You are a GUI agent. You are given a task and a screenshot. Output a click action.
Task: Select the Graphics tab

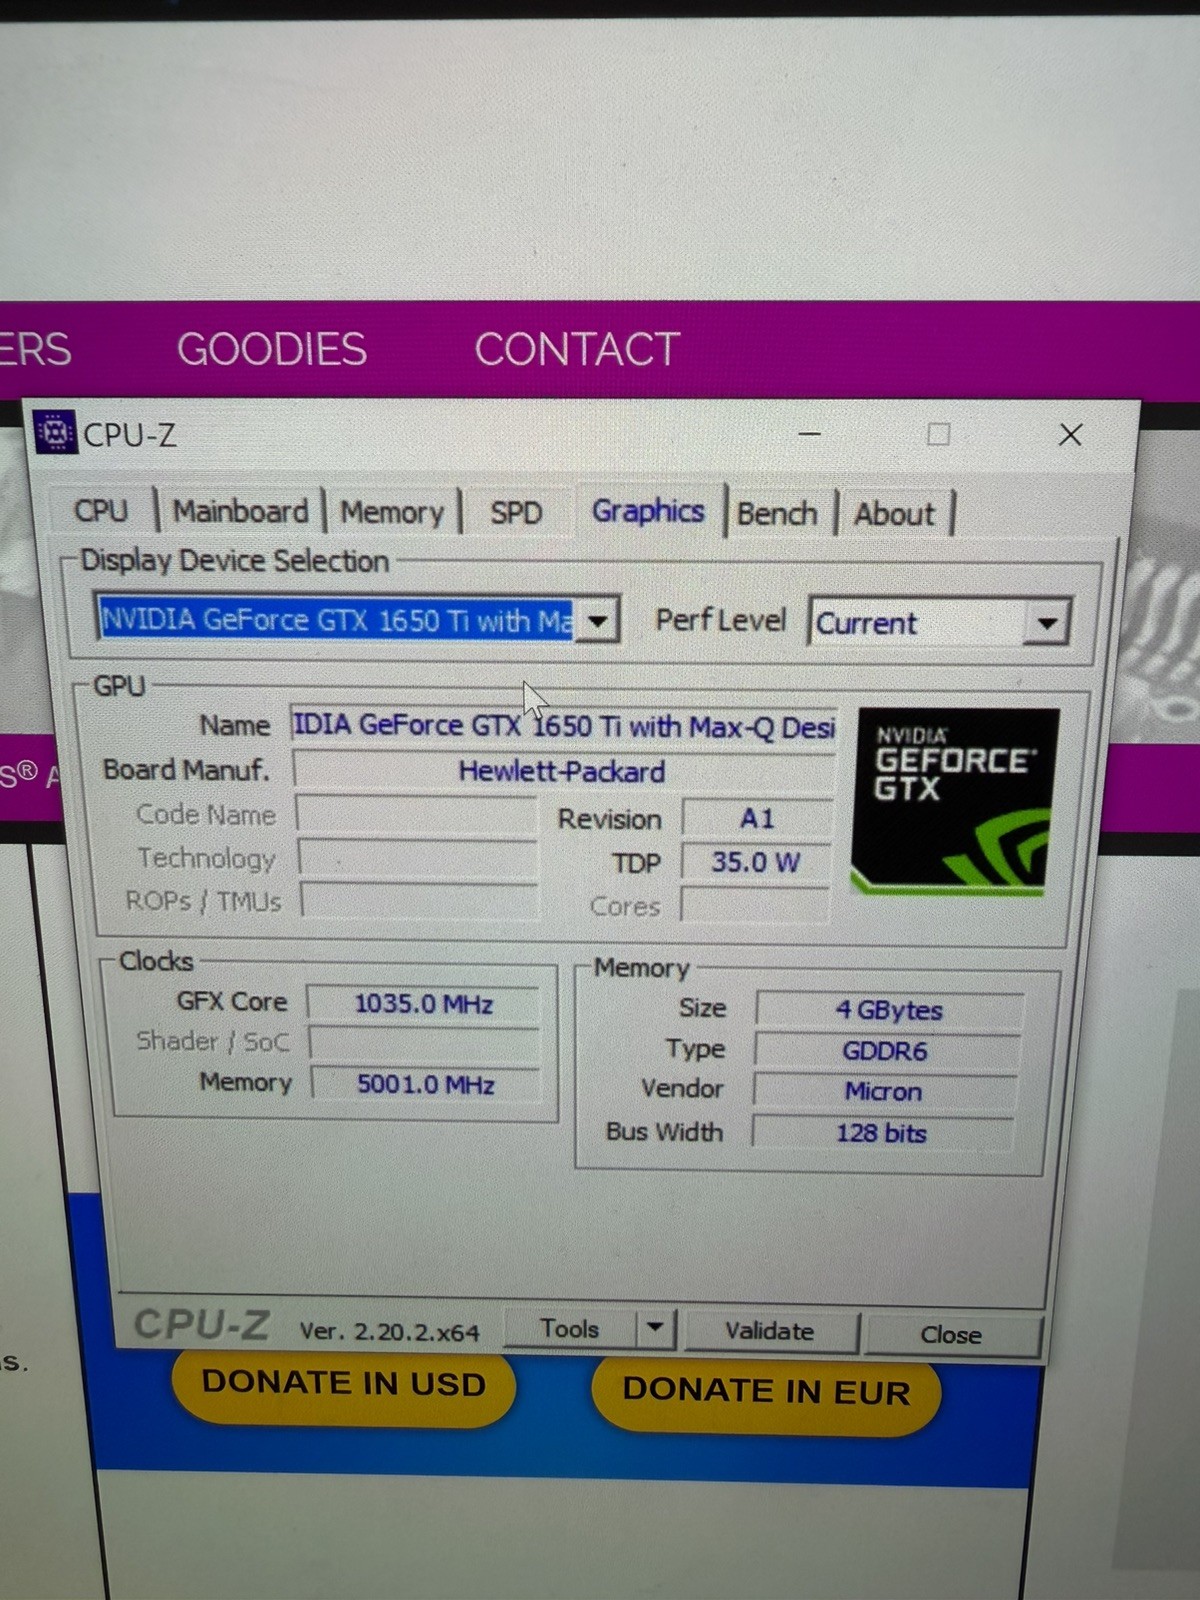coord(648,511)
